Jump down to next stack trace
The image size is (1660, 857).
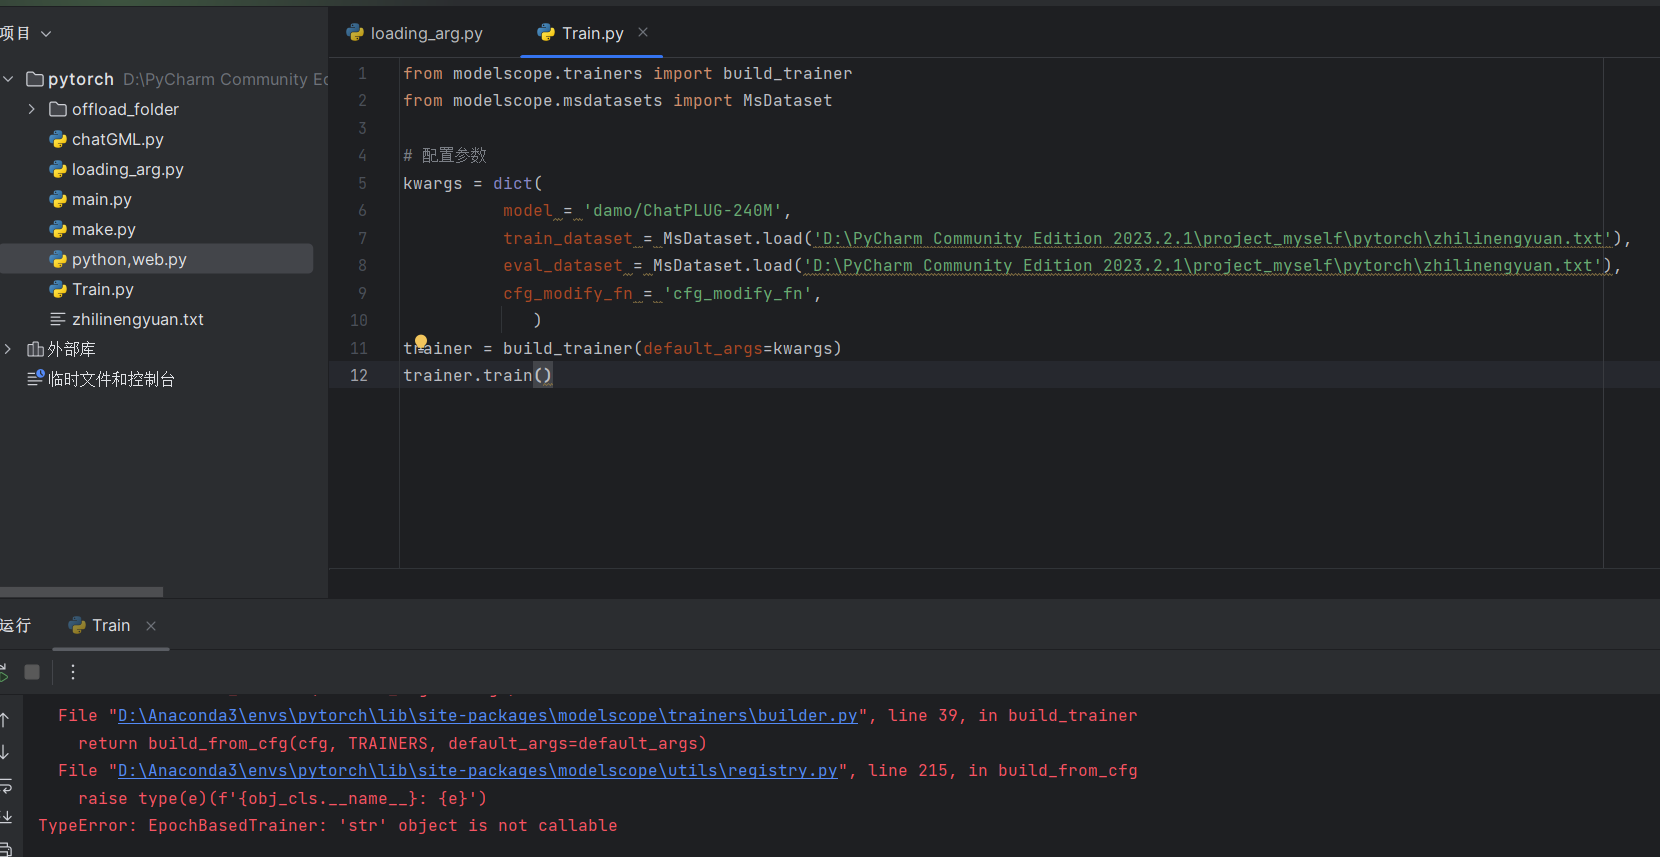pos(5,752)
